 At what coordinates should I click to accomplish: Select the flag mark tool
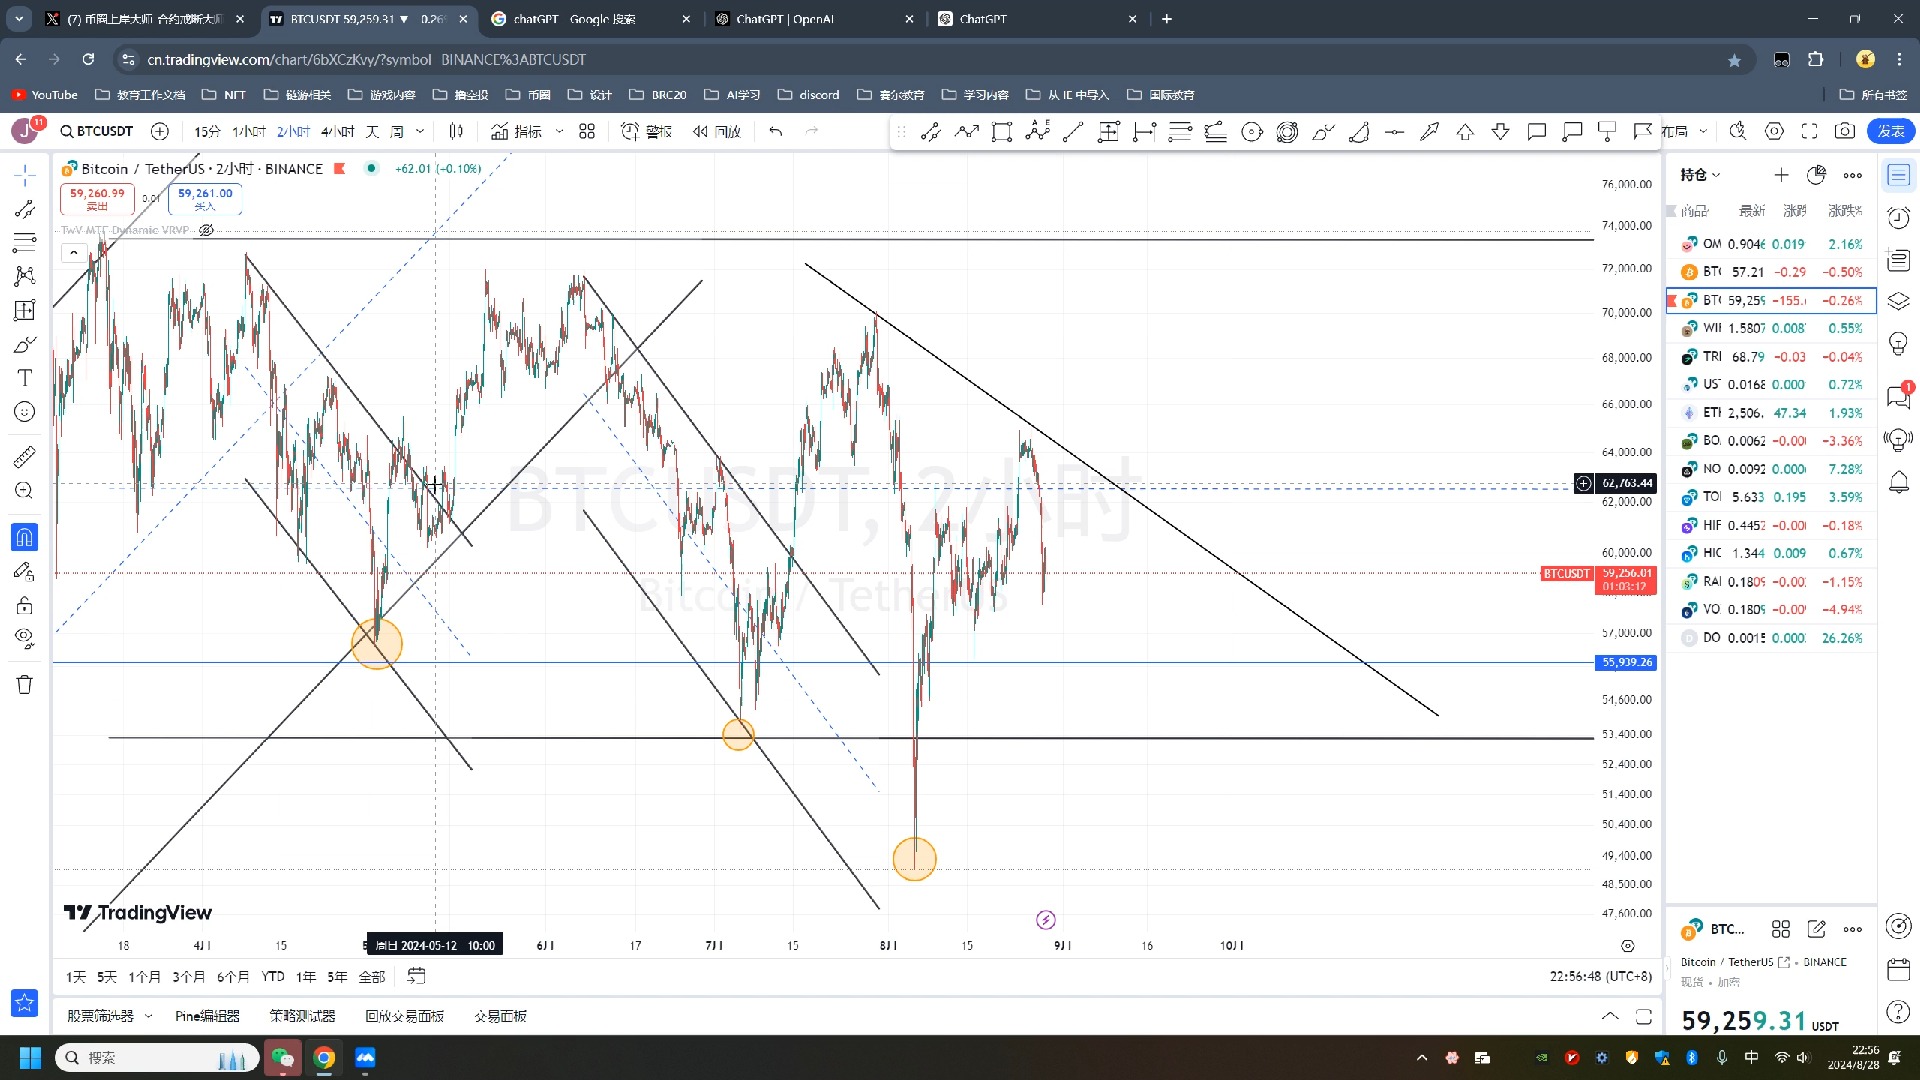click(1643, 131)
